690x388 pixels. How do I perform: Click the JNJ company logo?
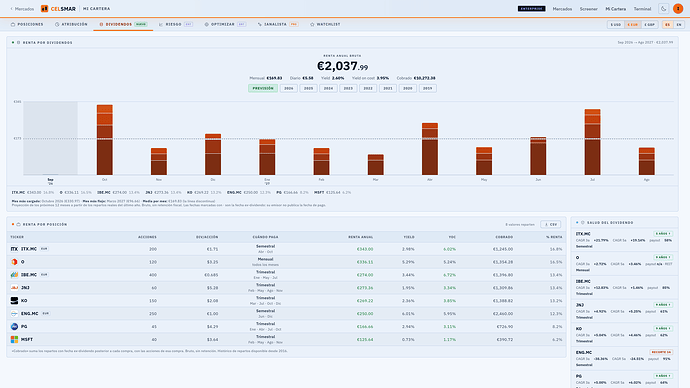(x=14, y=288)
